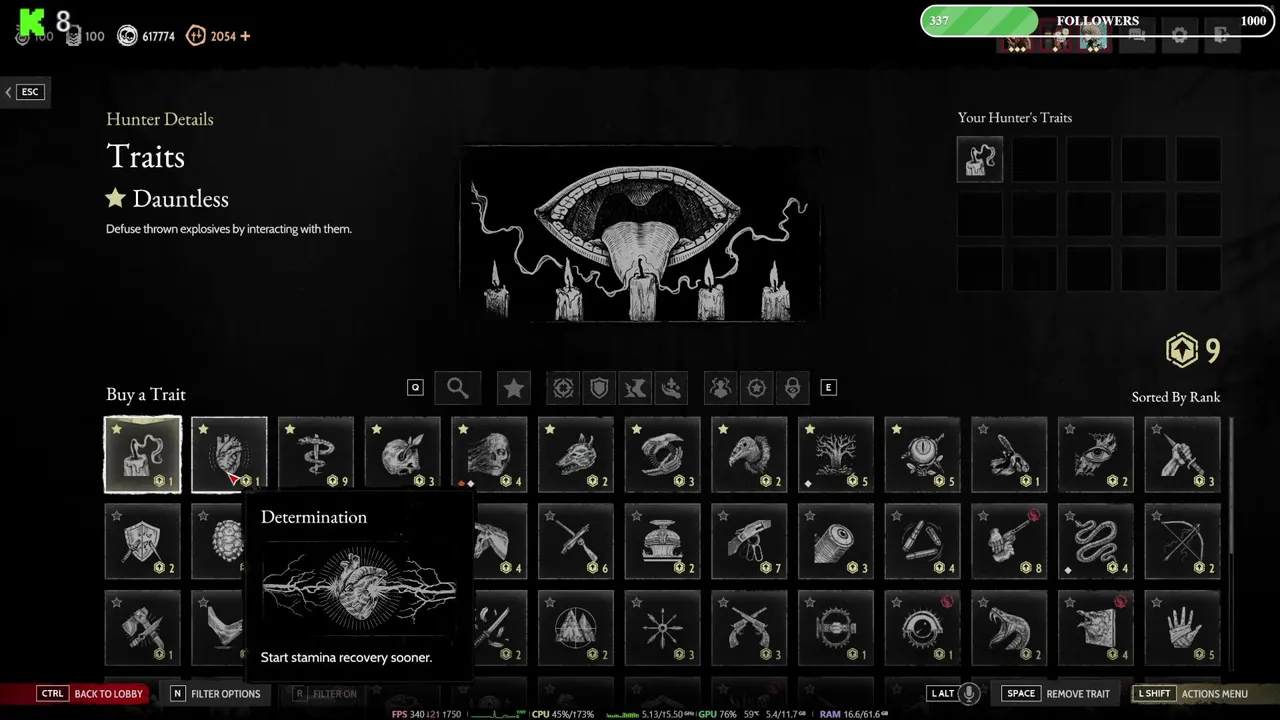
Task: Select the hand with knife trait tile
Action: coord(1183,455)
